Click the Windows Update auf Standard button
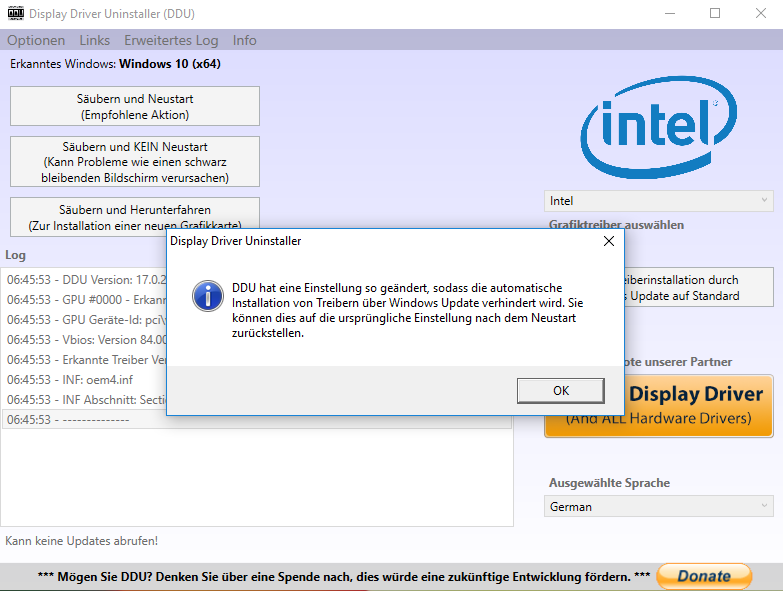Viewport: 783px width, 591px height. 698,288
